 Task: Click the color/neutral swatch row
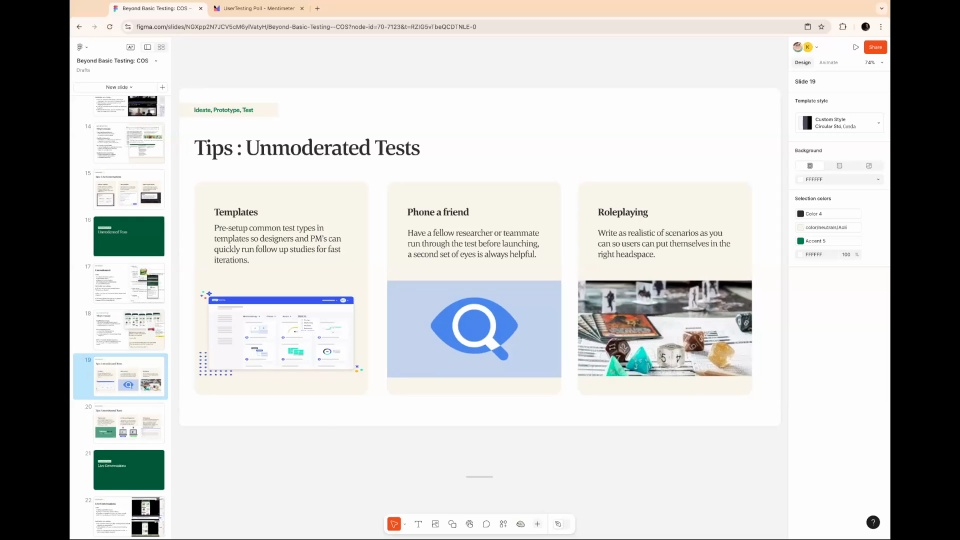(x=828, y=227)
